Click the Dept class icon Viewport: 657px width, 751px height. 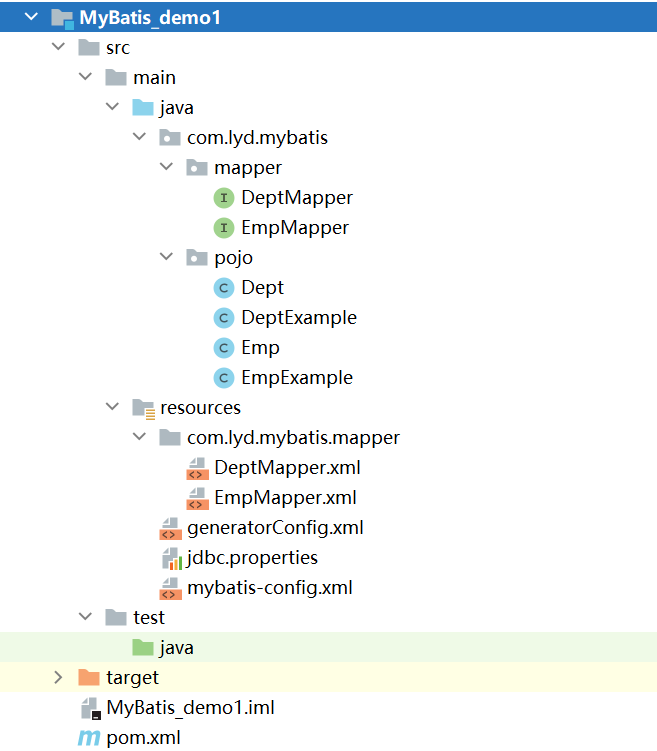coord(224,288)
